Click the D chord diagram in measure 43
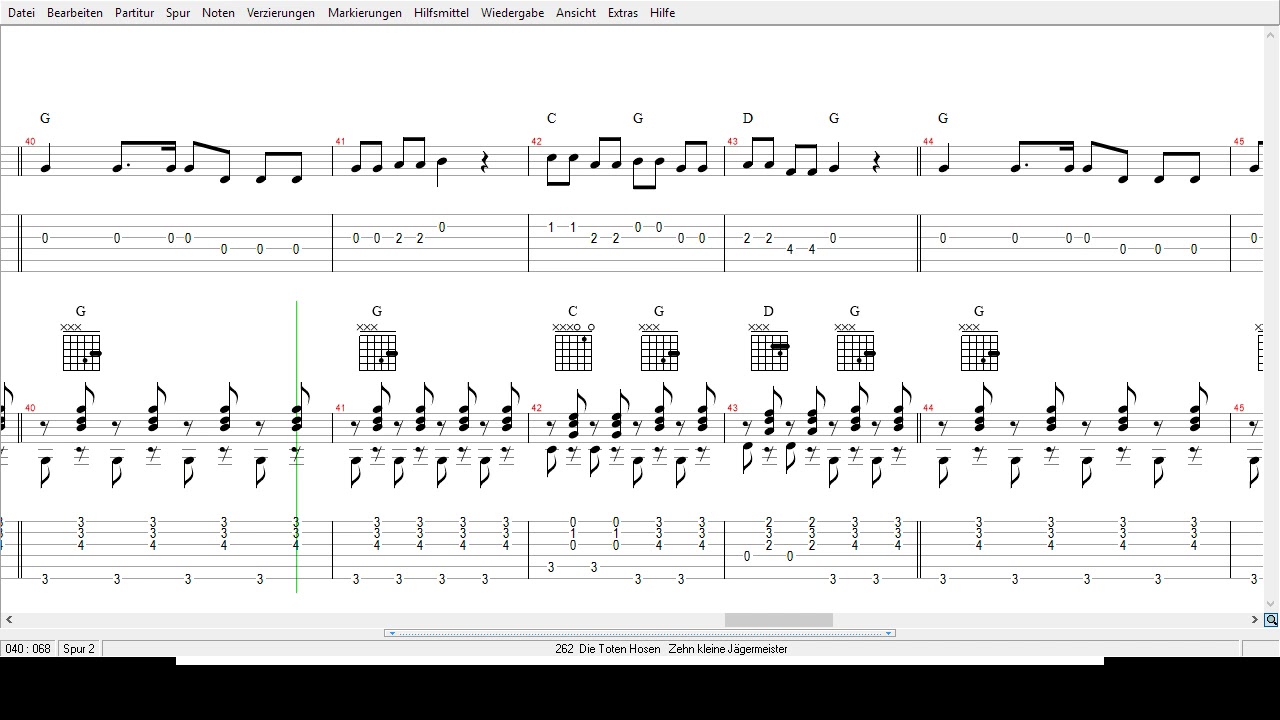1280x720 pixels. click(769, 348)
